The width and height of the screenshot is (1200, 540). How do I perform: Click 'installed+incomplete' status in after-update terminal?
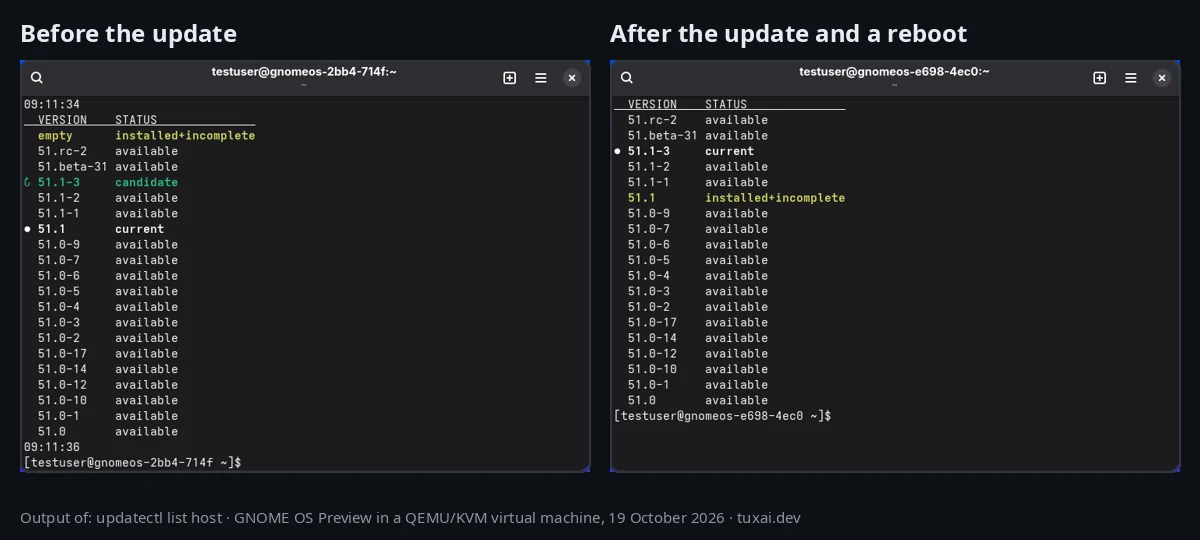pos(775,198)
